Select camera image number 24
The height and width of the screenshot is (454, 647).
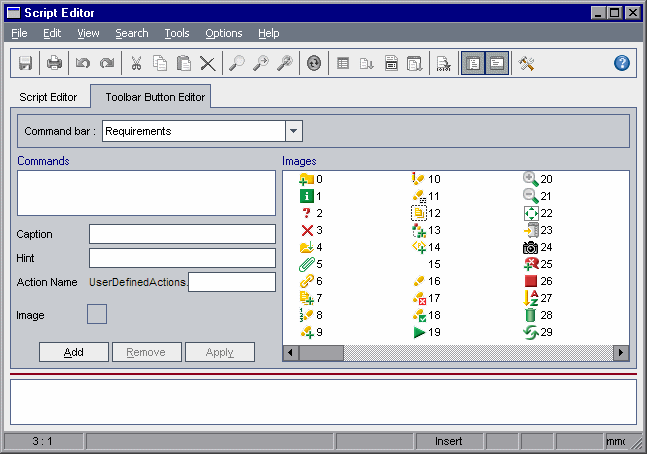click(x=531, y=247)
